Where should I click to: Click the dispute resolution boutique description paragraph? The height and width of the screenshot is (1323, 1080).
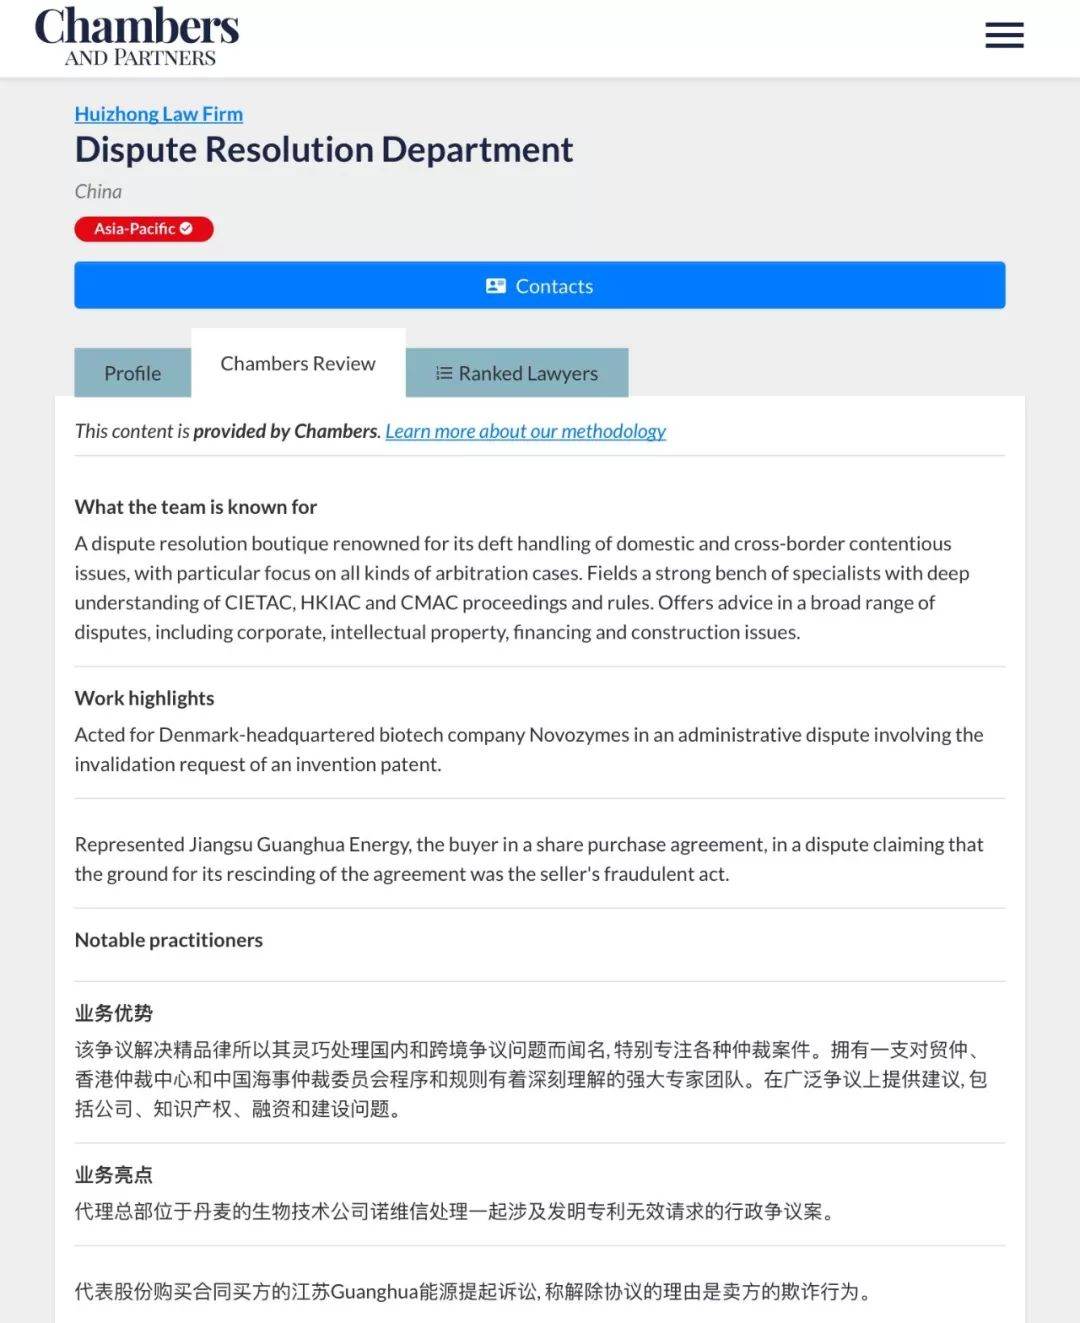pyautogui.click(x=522, y=588)
